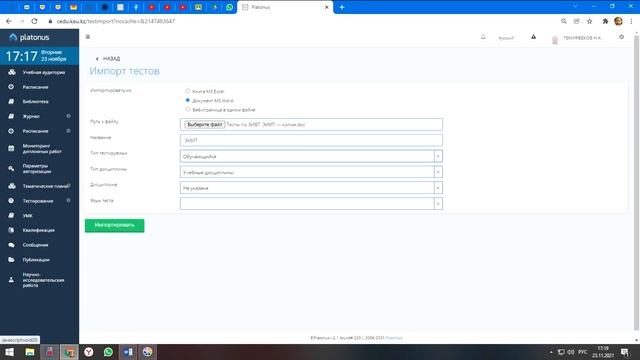Click the РУС keyboard language indicator

tap(583, 352)
